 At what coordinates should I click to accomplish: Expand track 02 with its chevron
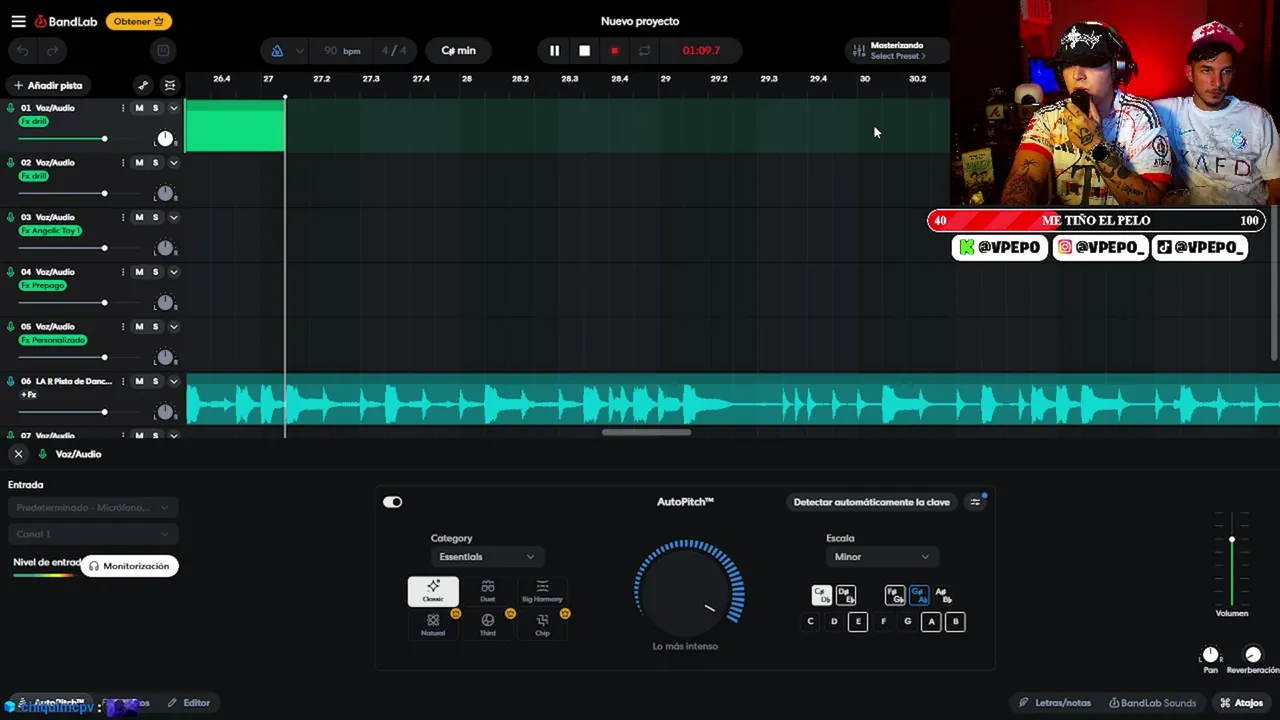point(173,162)
